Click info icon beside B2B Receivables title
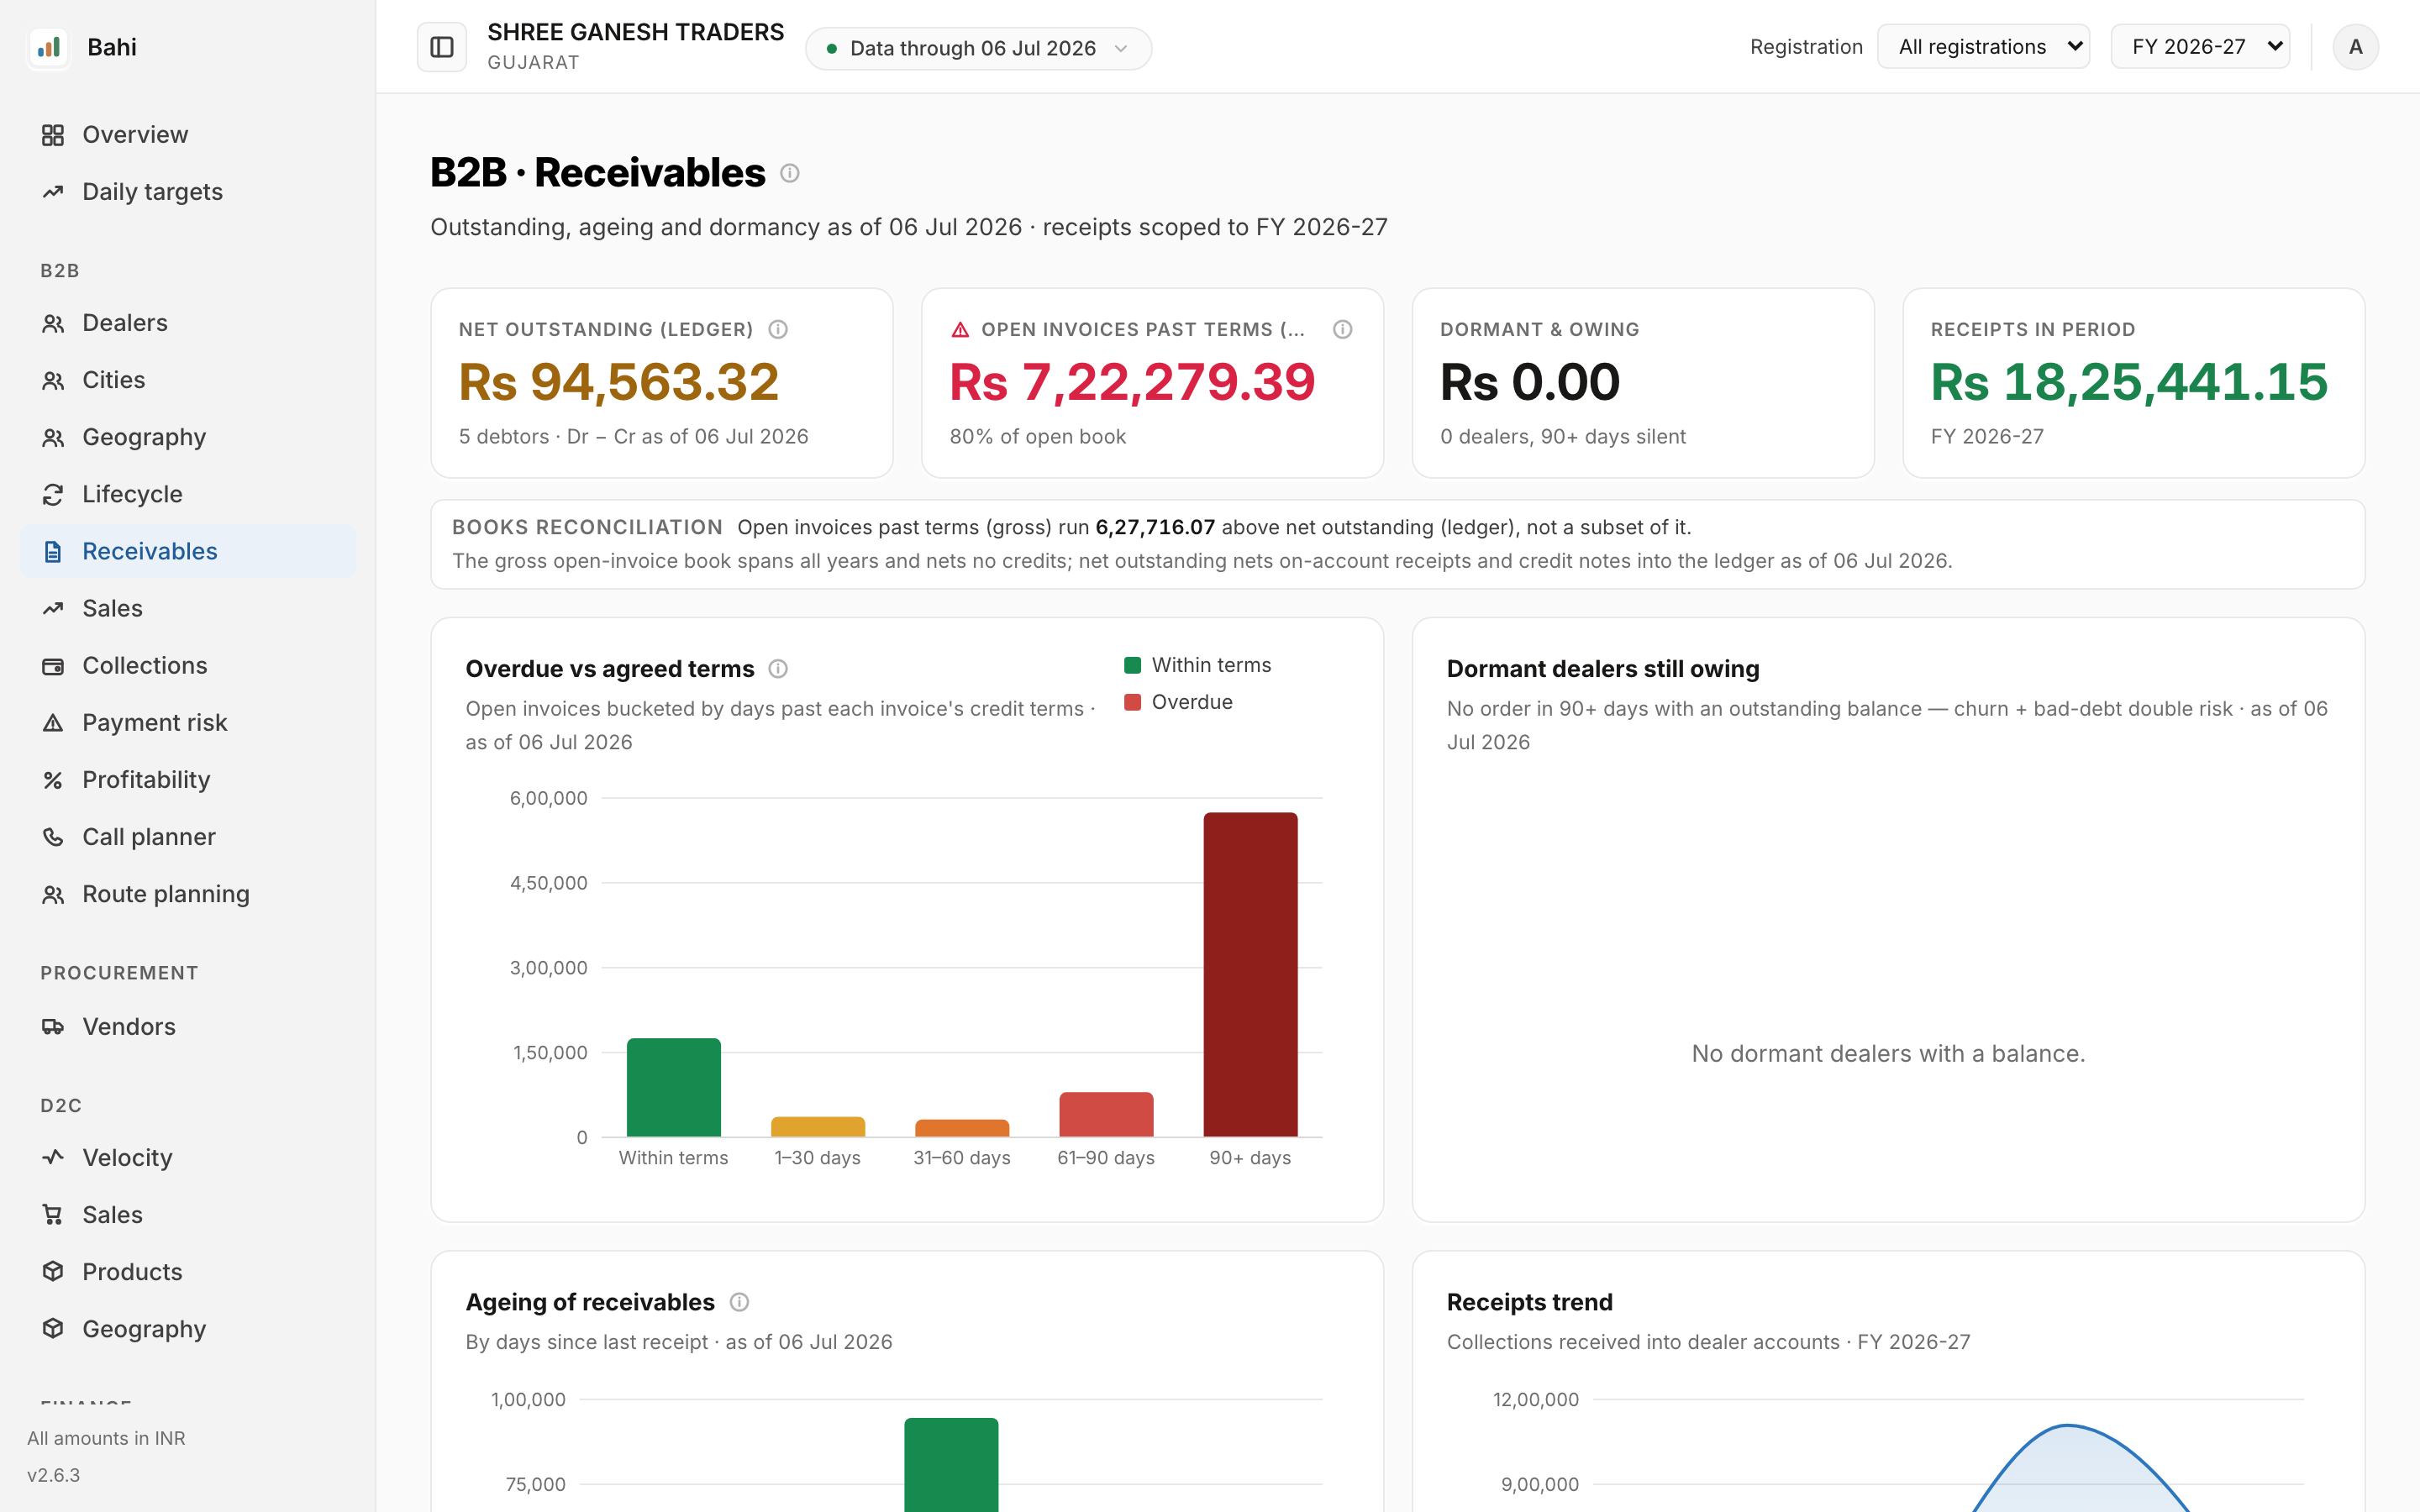 (790, 173)
